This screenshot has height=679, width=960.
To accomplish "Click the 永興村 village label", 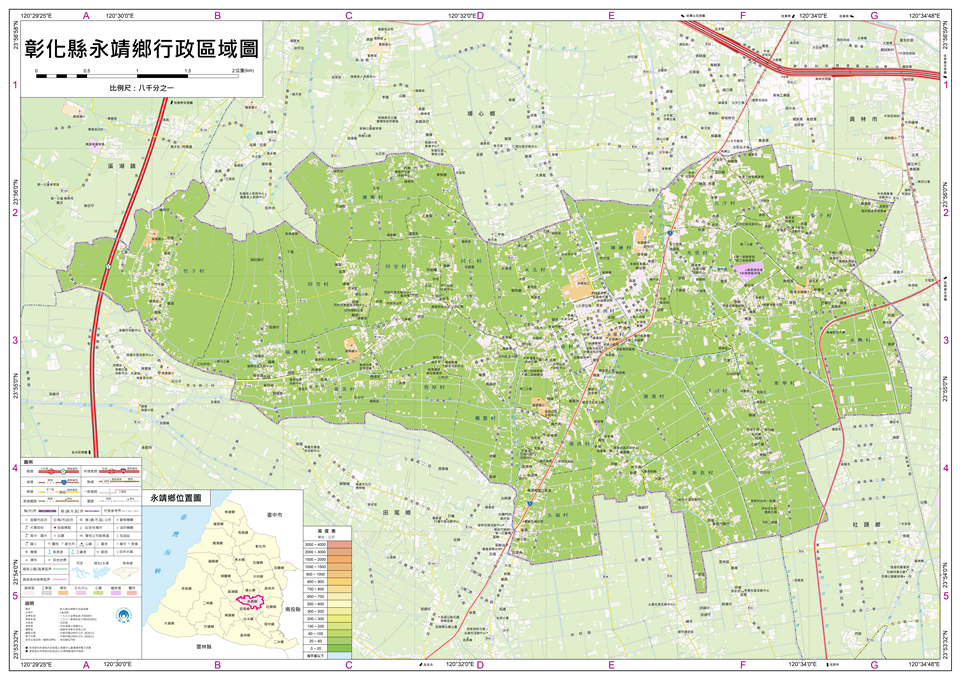I will [860, 340].
